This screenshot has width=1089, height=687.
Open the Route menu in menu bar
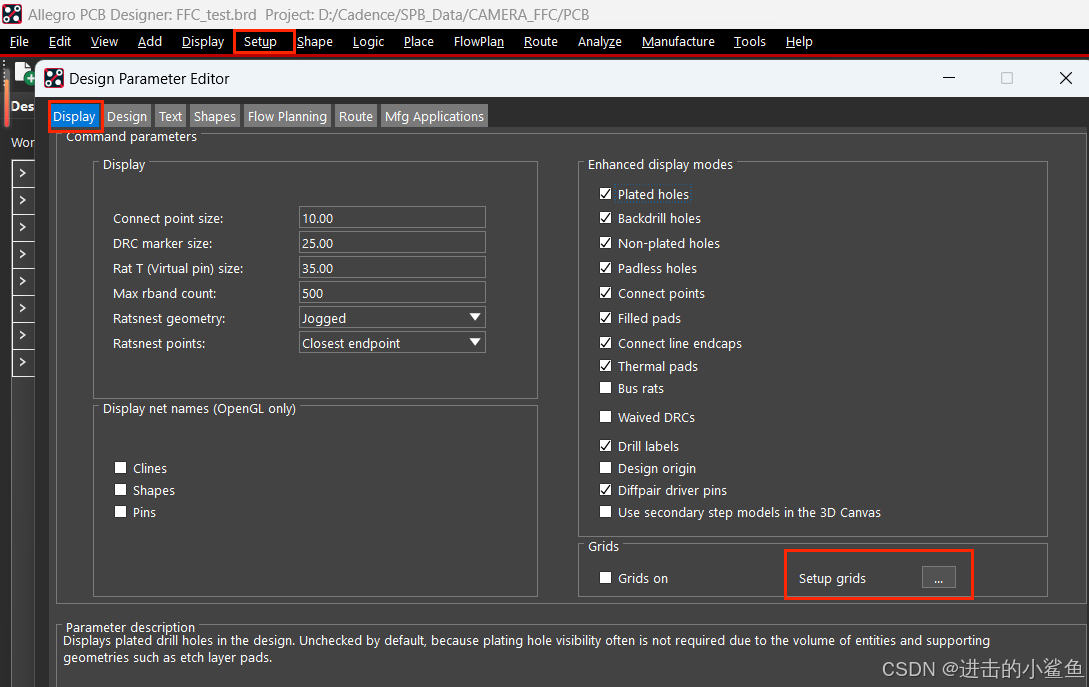point(540,42)
